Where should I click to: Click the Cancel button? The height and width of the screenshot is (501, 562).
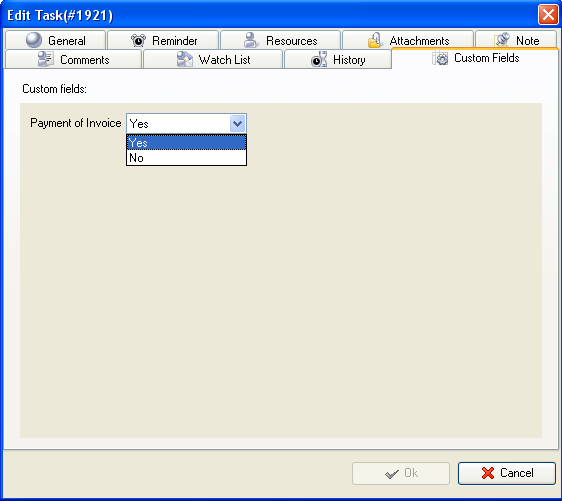click(507, 473)
